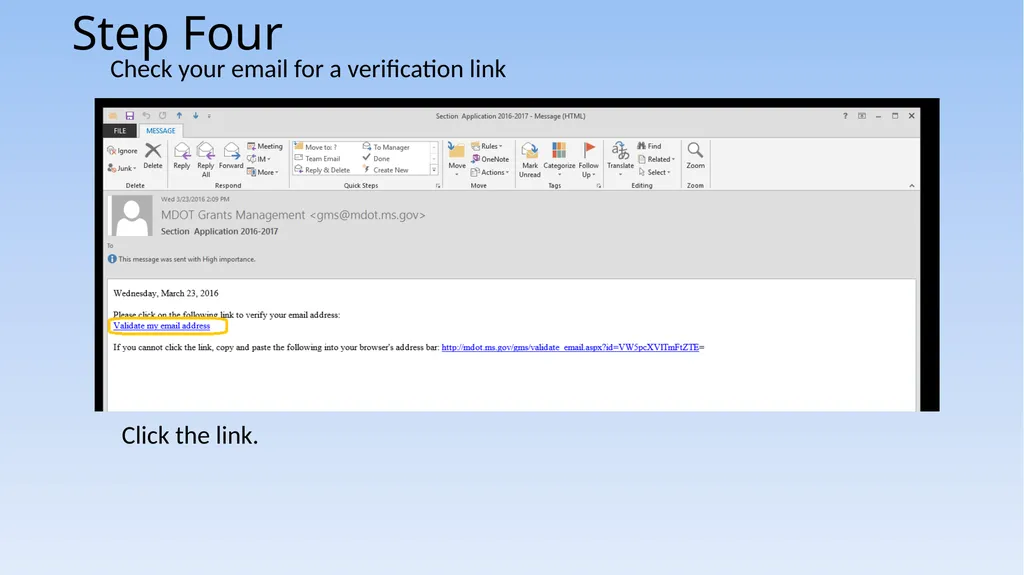Click Create New quick step
The image size is (1024, 575).
pyautogui.click(x=385, y=170)
